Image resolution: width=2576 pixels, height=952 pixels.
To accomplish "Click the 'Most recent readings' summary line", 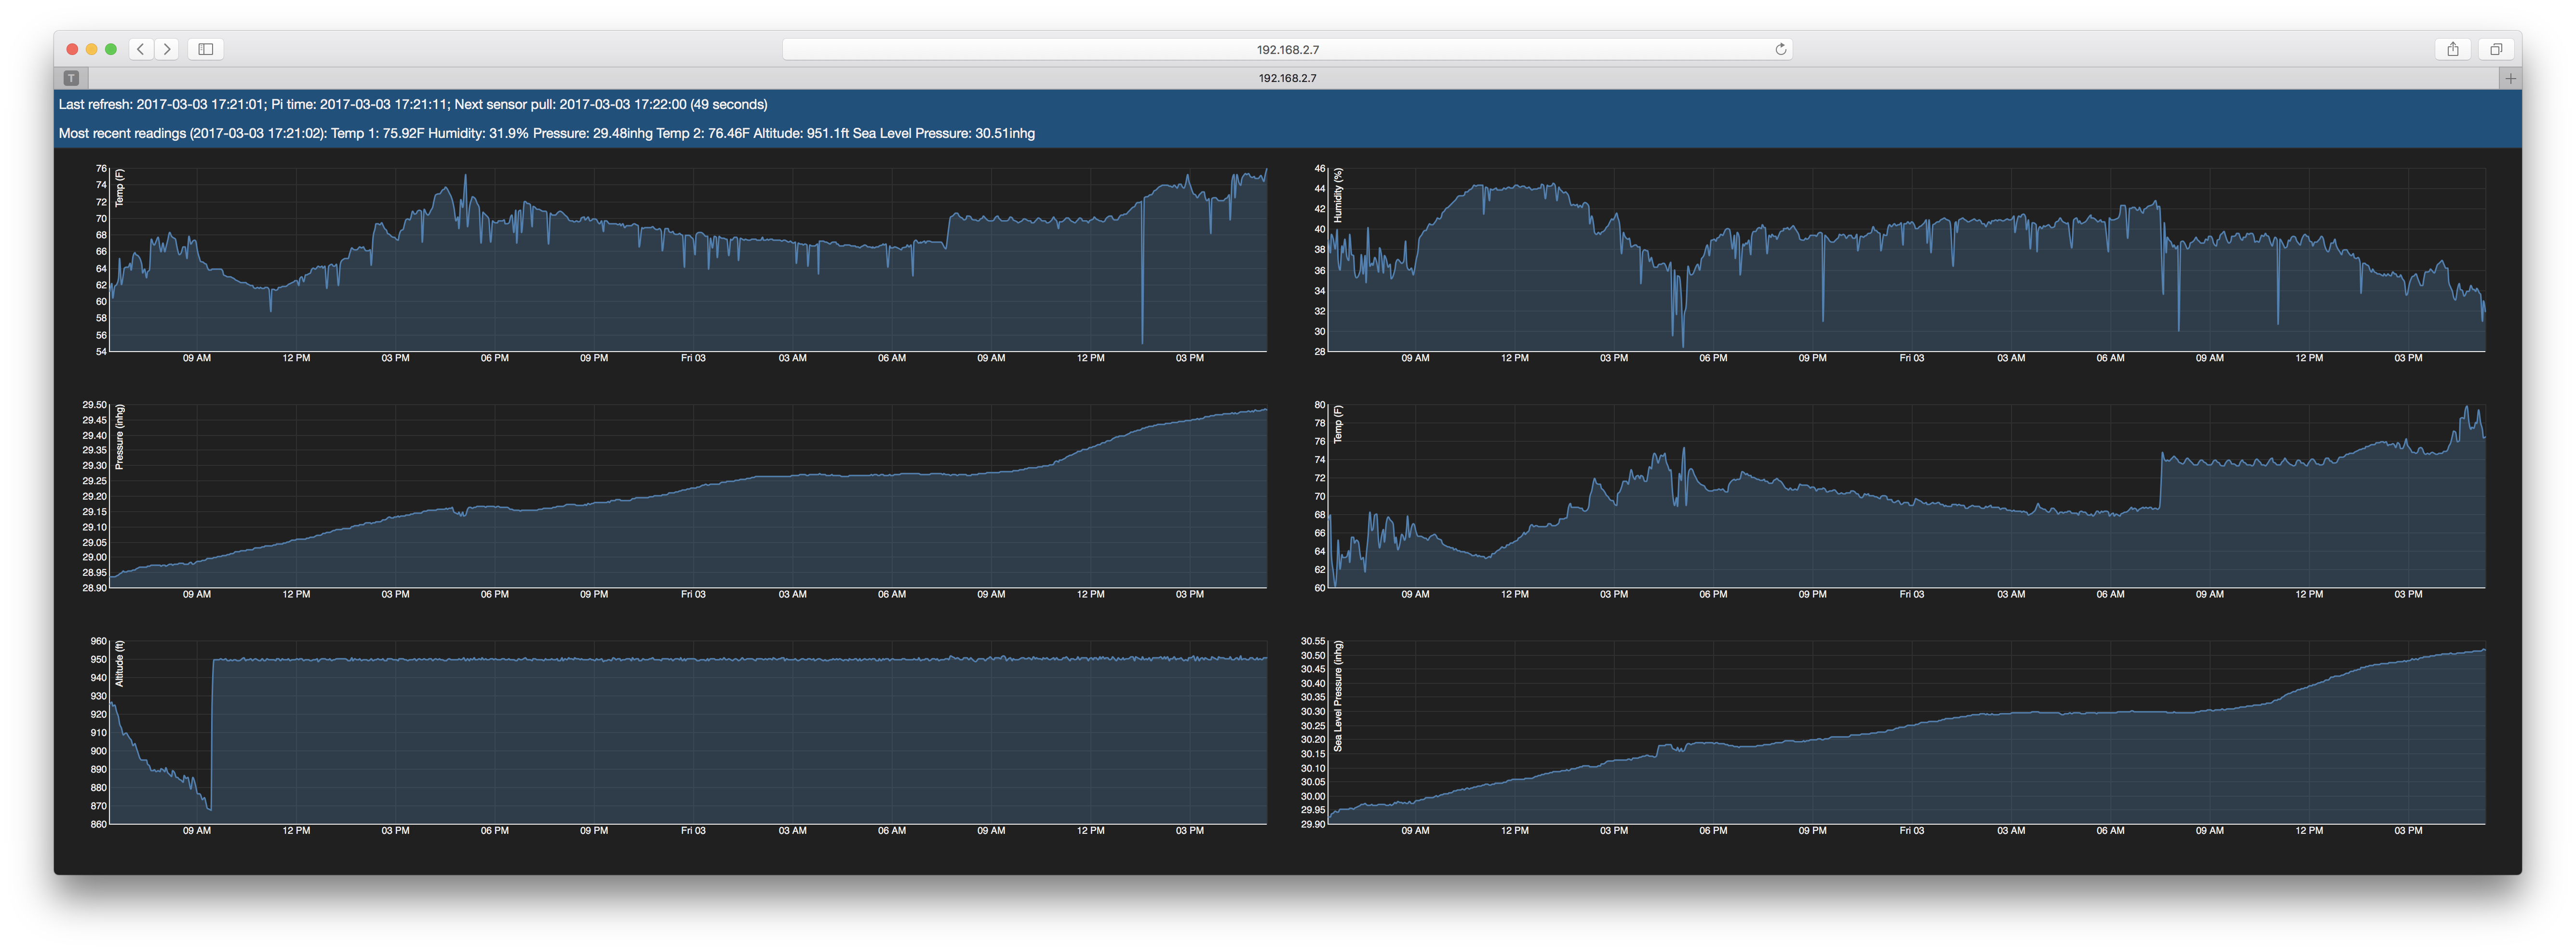I will click(x=547, y=133).
